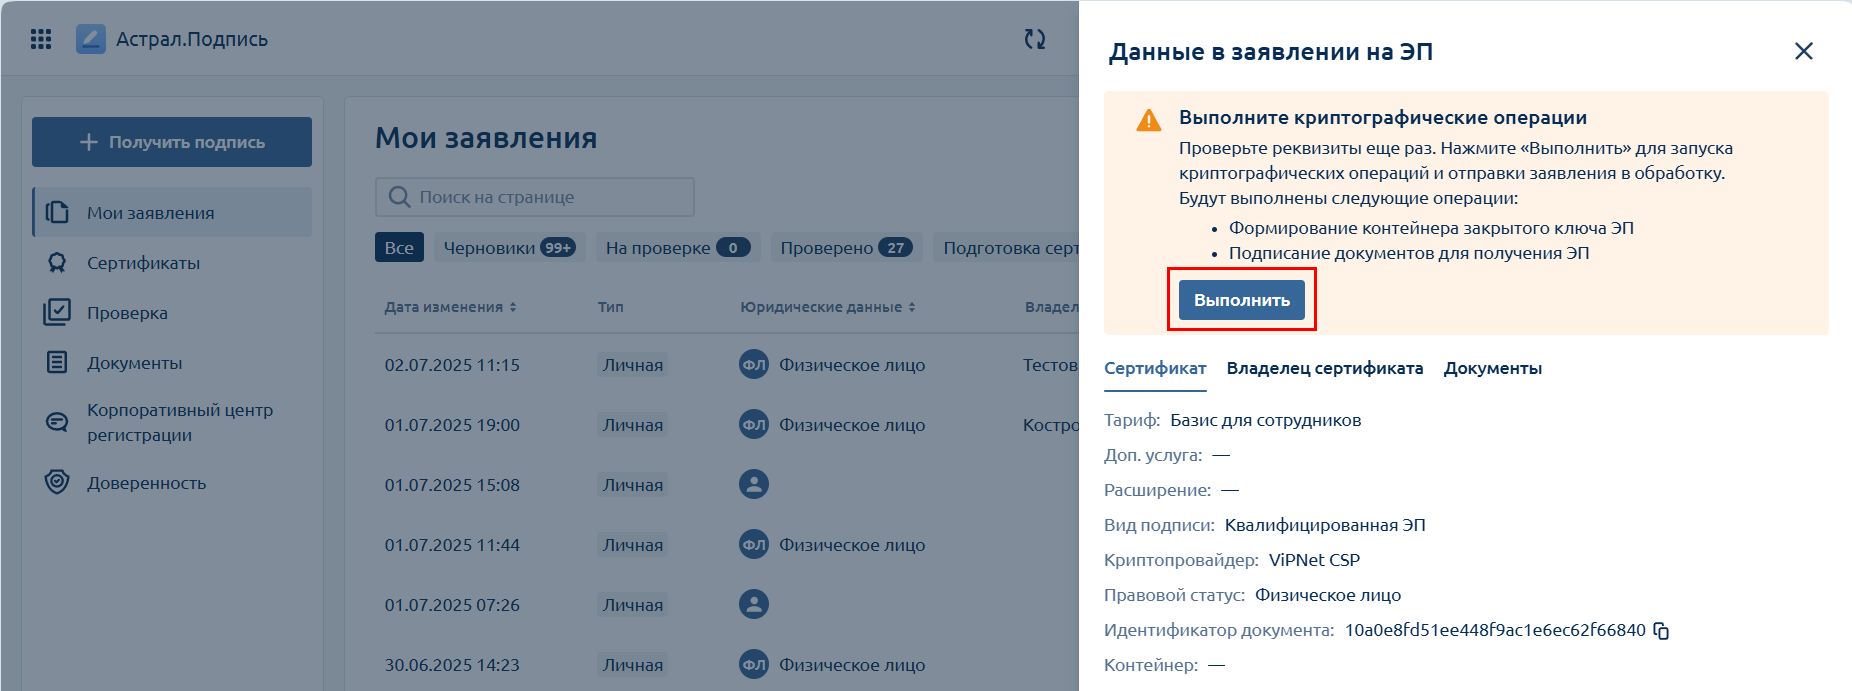Open the 01.07.2025 07:26 application row
Screen dimensions: 1852x691
pos(727,605)
